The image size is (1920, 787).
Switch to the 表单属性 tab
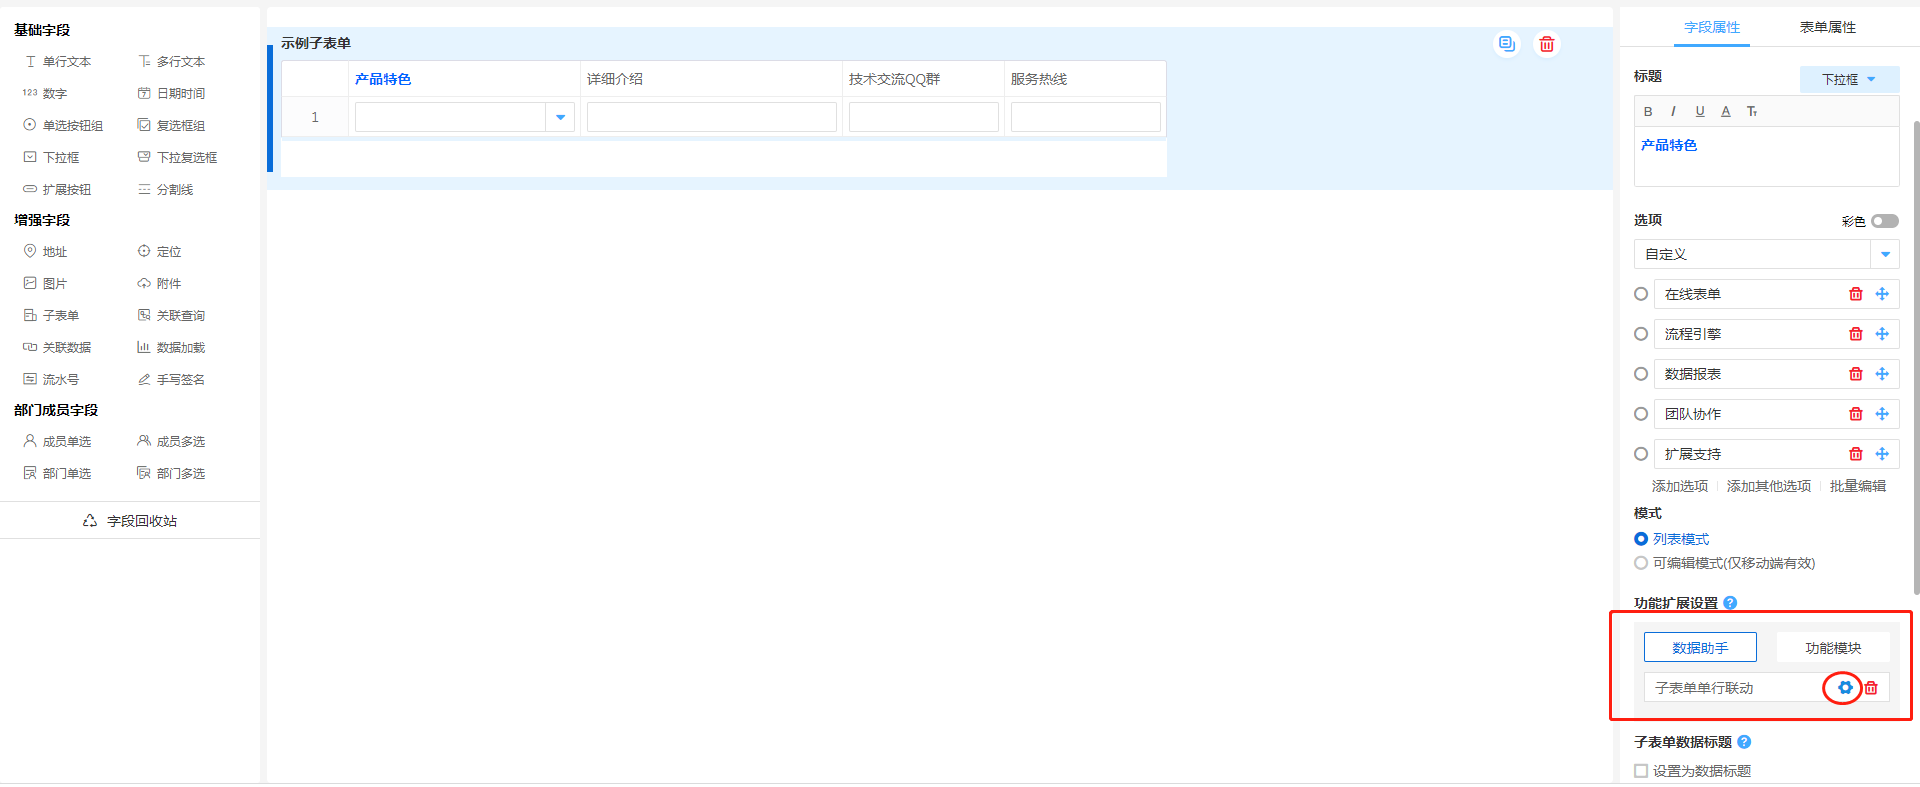[1827, 28]
